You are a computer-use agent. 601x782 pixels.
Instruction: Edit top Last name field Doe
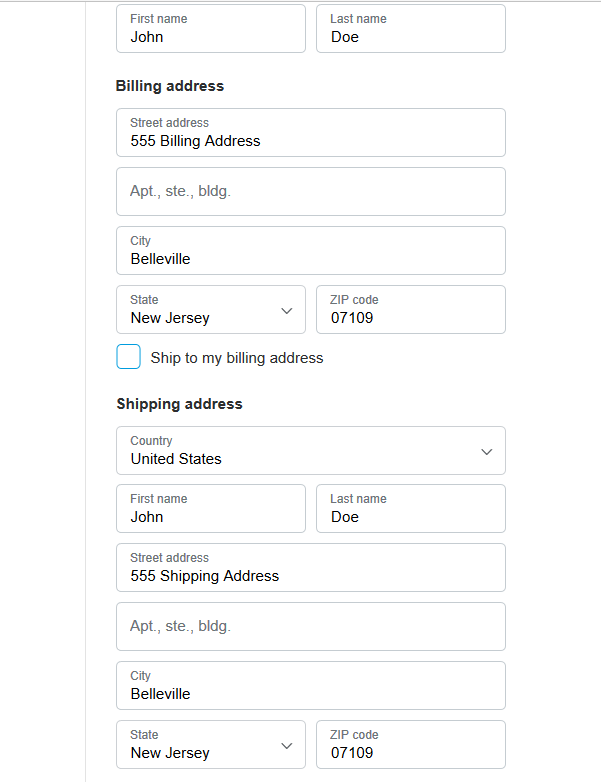pos(411,28)
